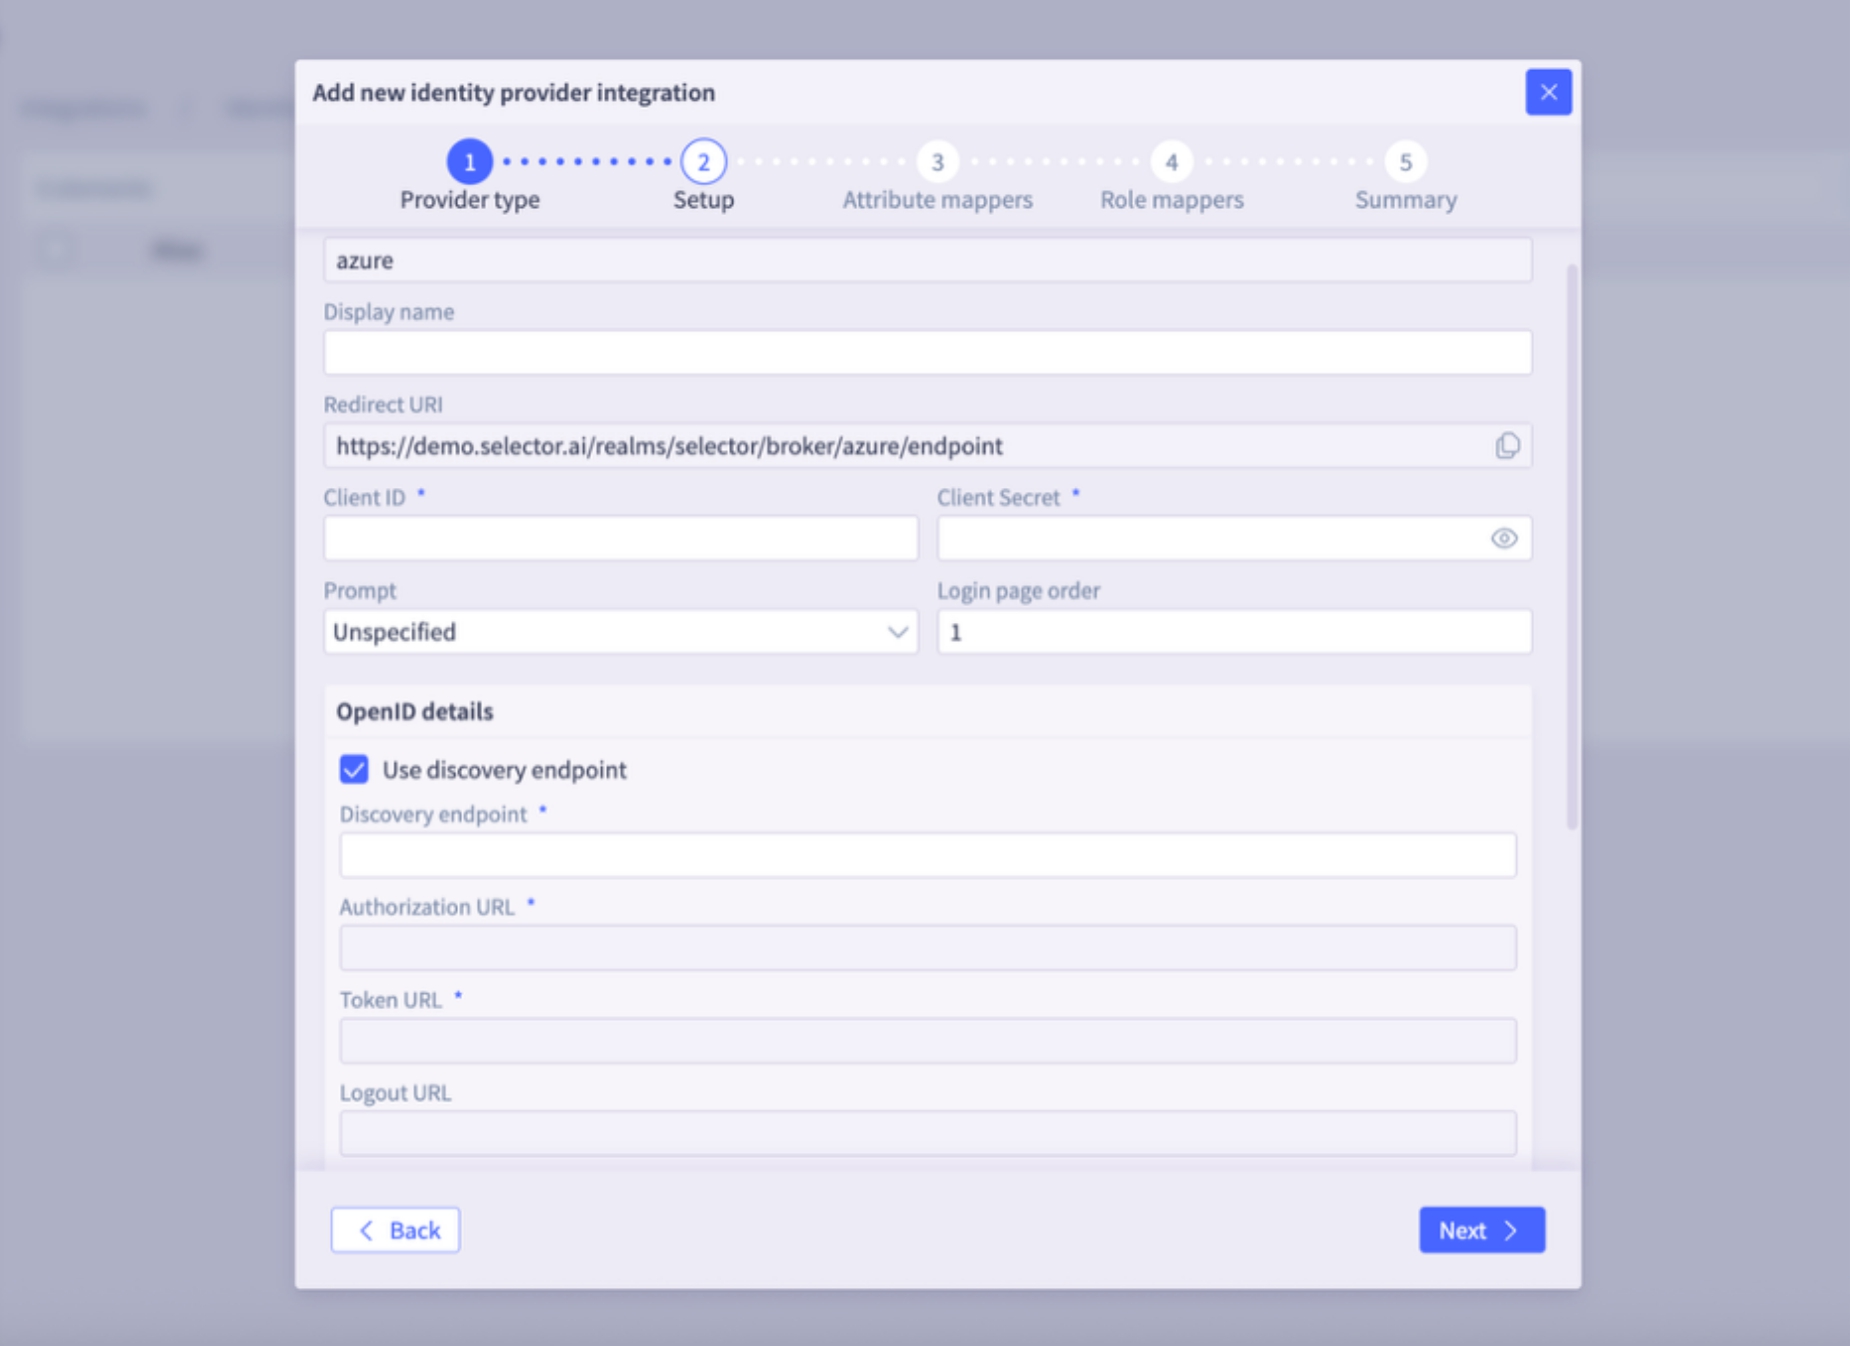The height and width of the screenshot is (1346, 1850).
Task: Close the identity provider dialog
Action: (1550, 92)
